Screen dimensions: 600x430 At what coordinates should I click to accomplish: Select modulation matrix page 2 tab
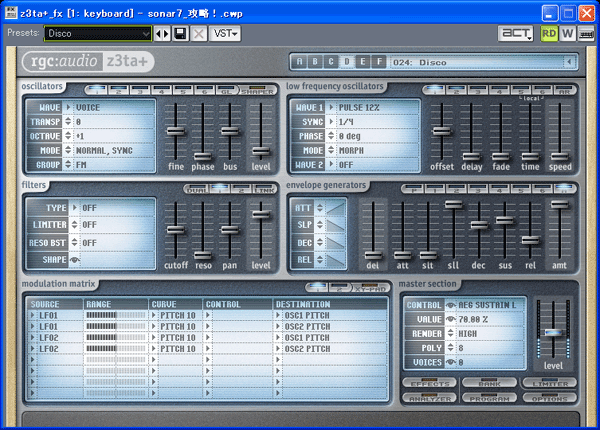tap(340, 288)
